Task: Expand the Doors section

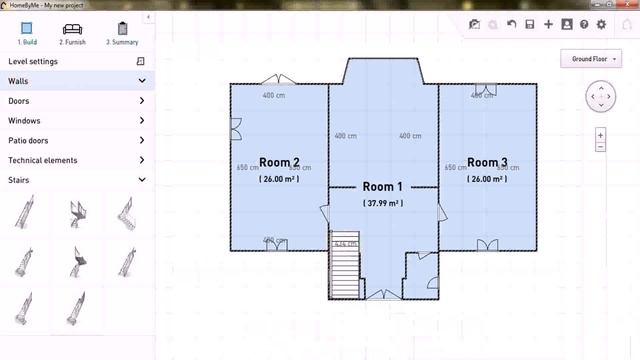Action: point(142,100)
